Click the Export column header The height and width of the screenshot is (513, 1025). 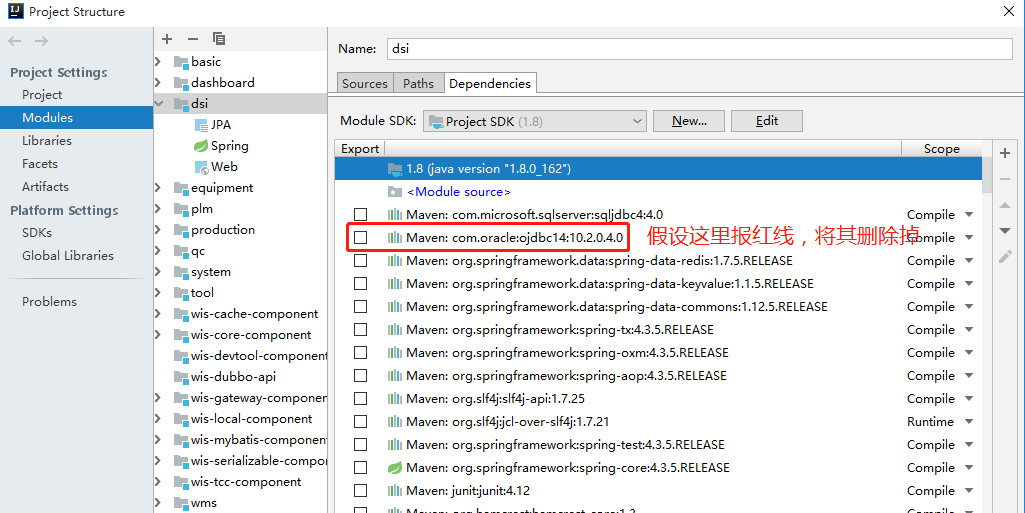[x=360, y=149]
